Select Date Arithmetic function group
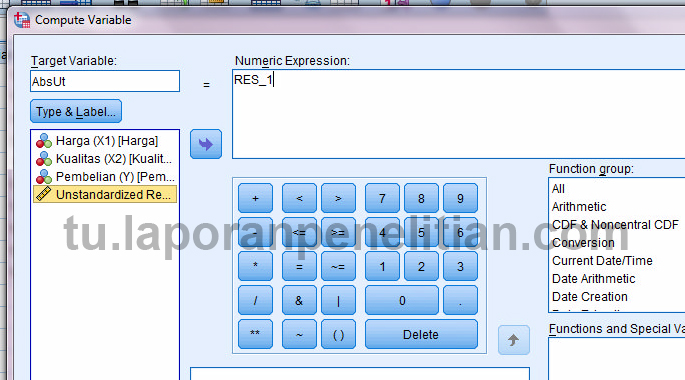Image resolution: width=685 pixels, height=380 pixels. [x=593, y=278]
